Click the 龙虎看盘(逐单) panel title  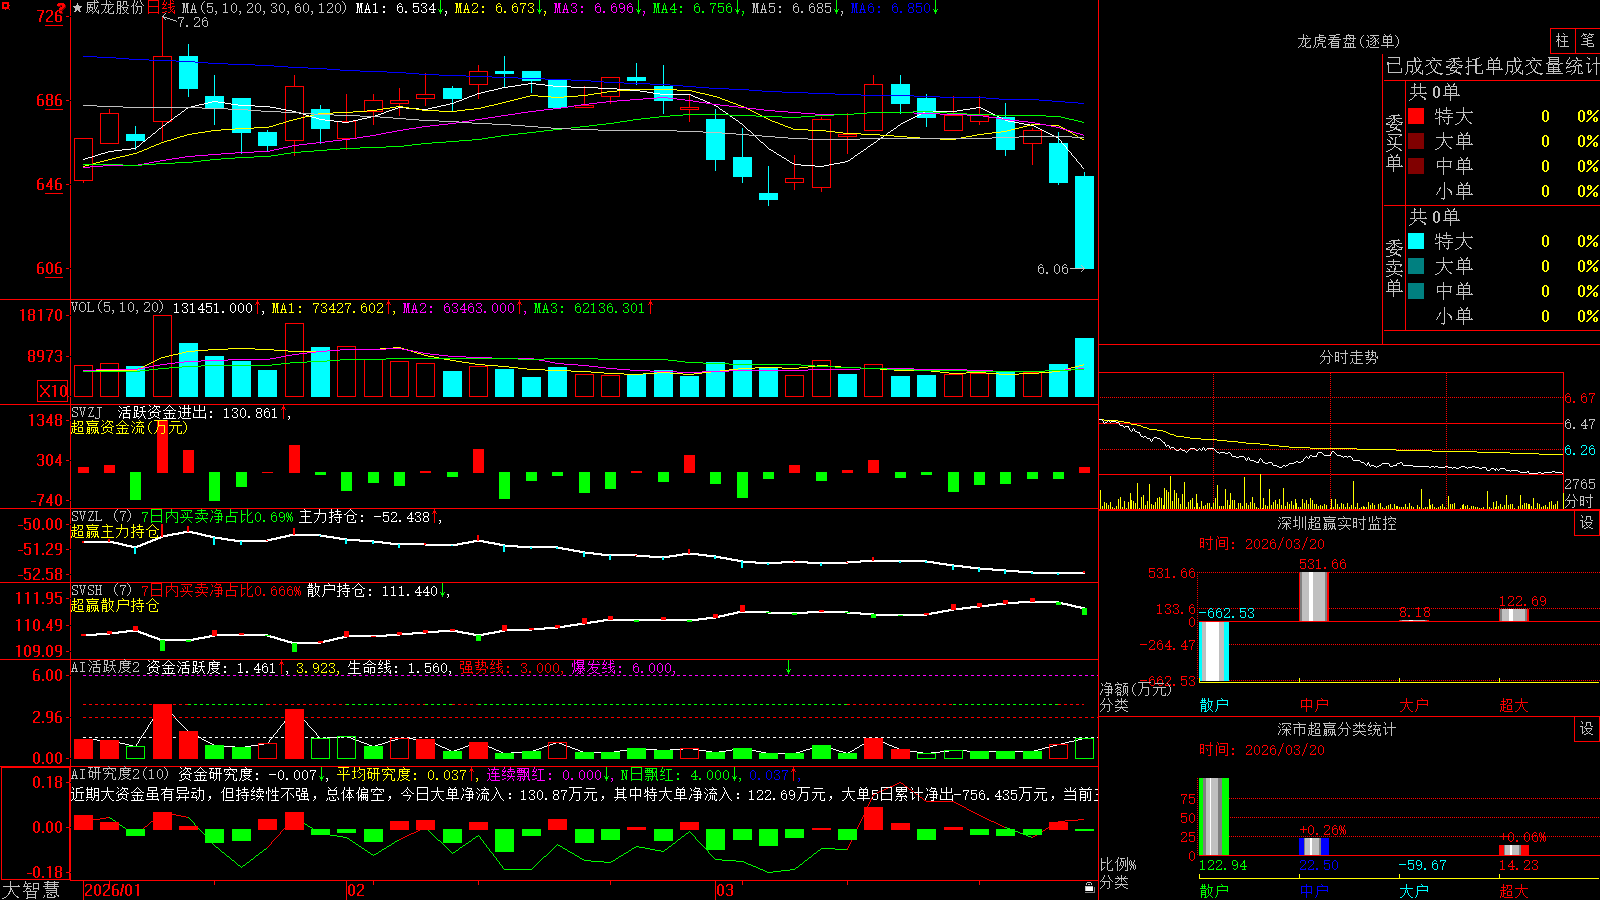coord(1348,41)
